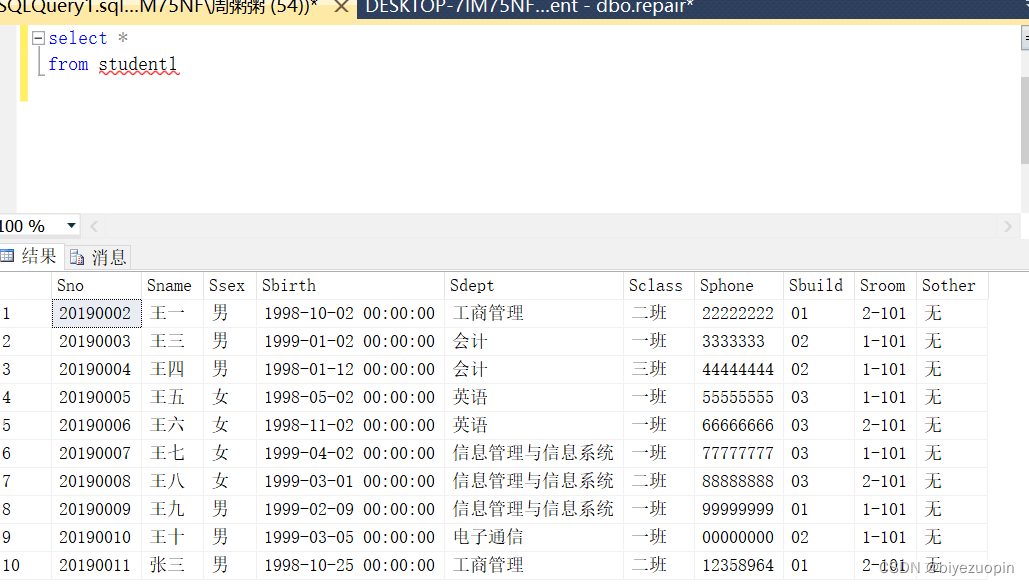1029x585 pixels.
Task: Click the results grid icon beside 结果
Action: [7, 256]
